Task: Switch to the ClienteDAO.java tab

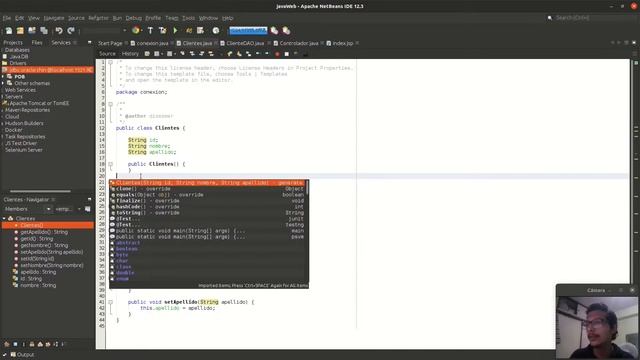Action: point(245,43)
